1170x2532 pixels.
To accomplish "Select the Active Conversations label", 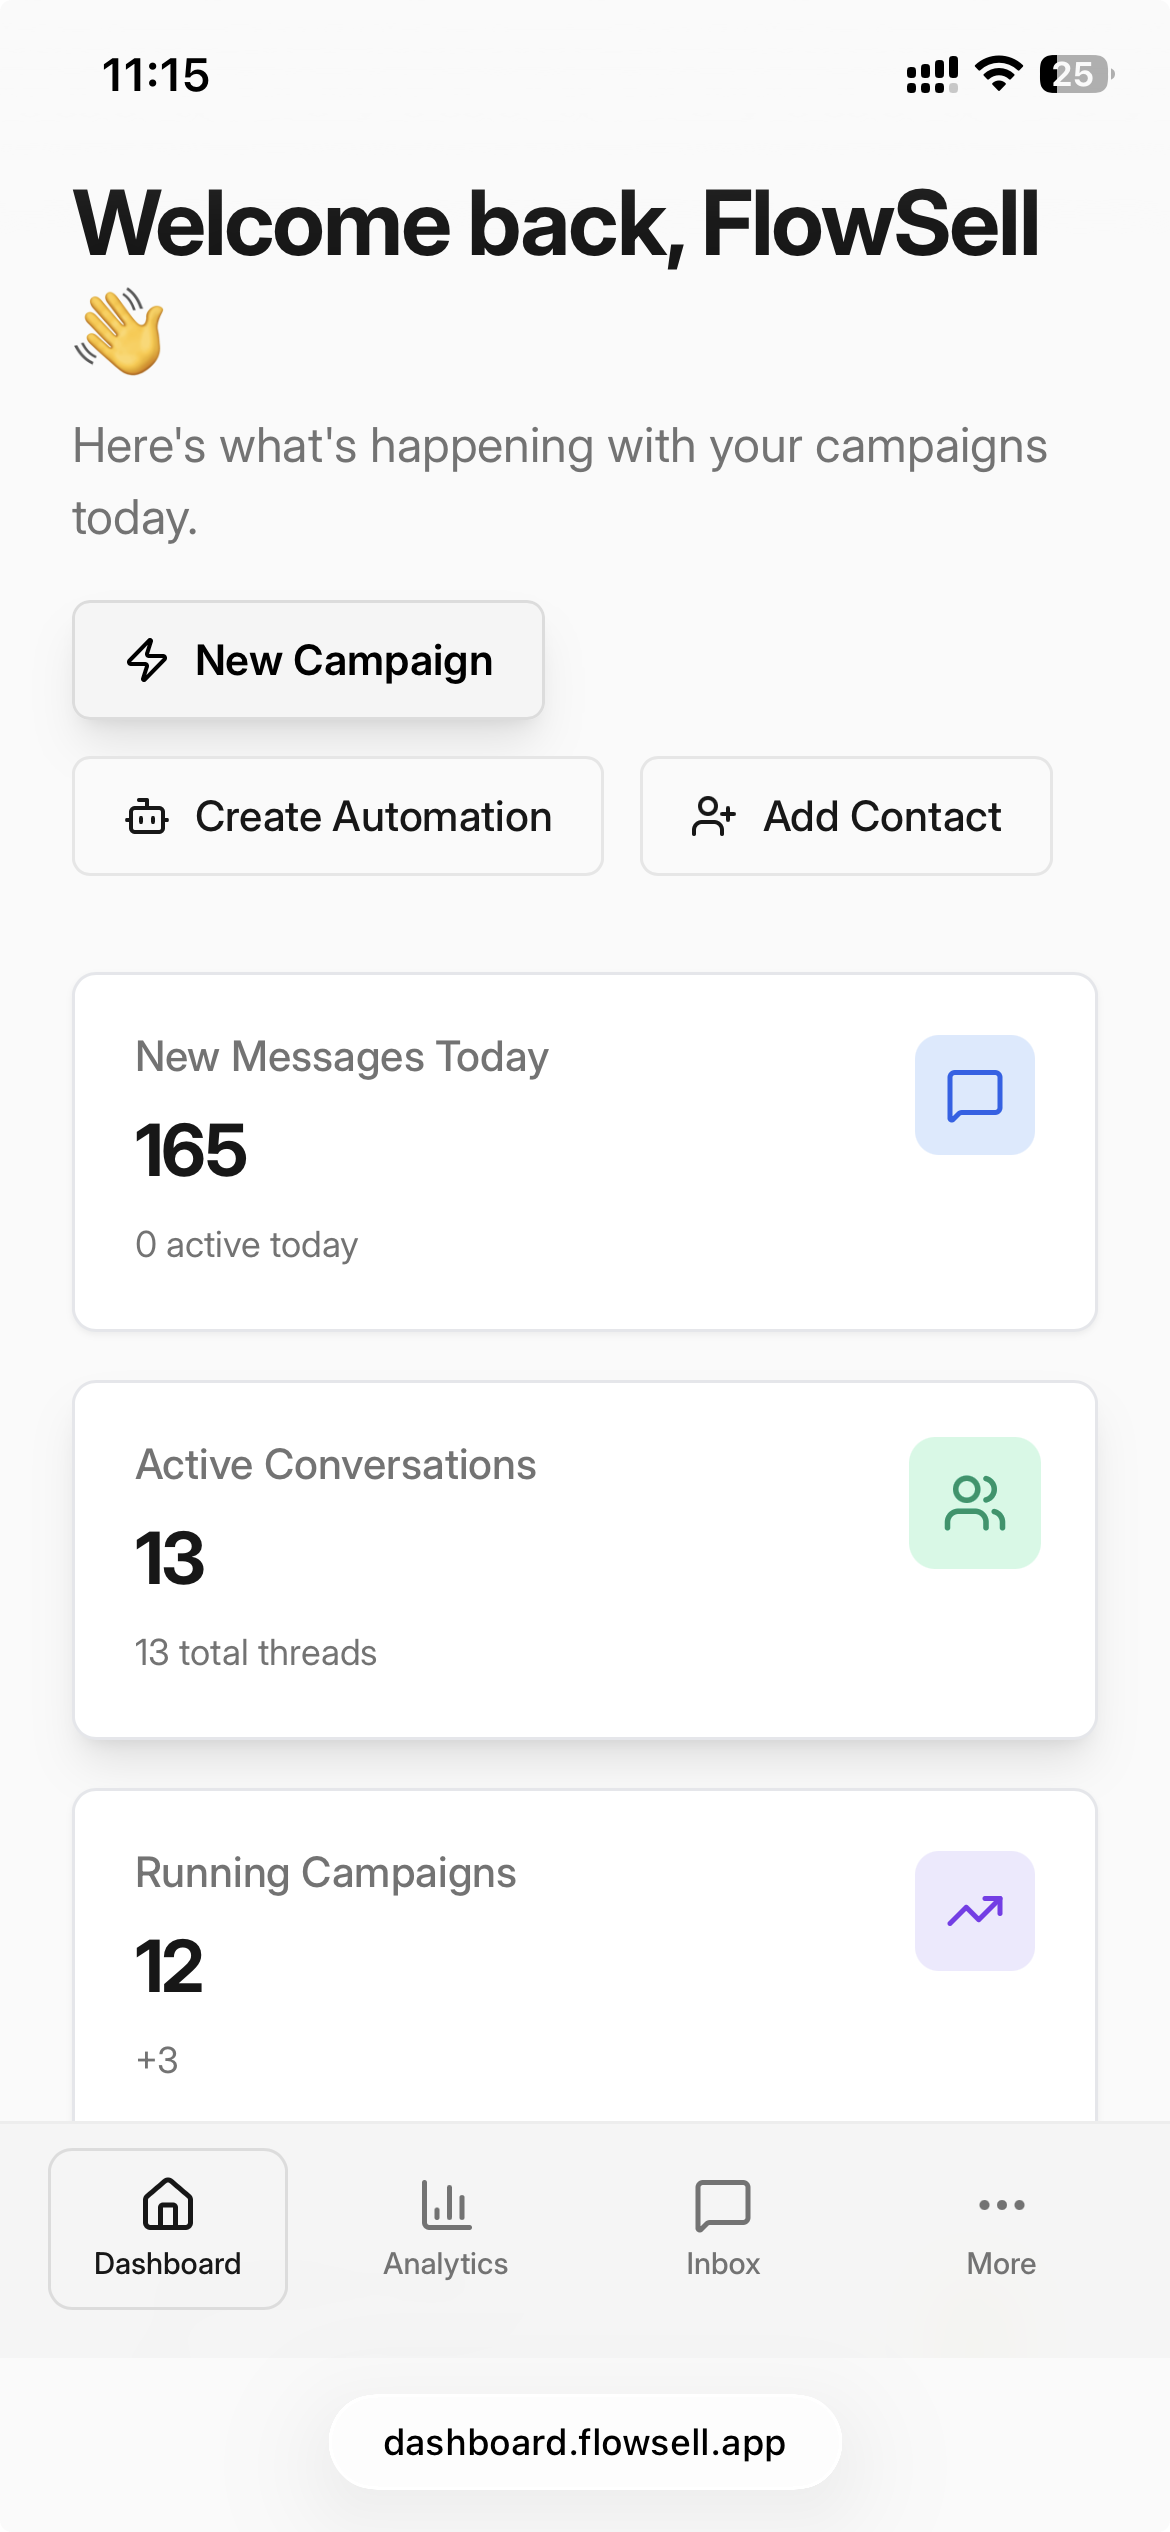I will [336, 1465].
